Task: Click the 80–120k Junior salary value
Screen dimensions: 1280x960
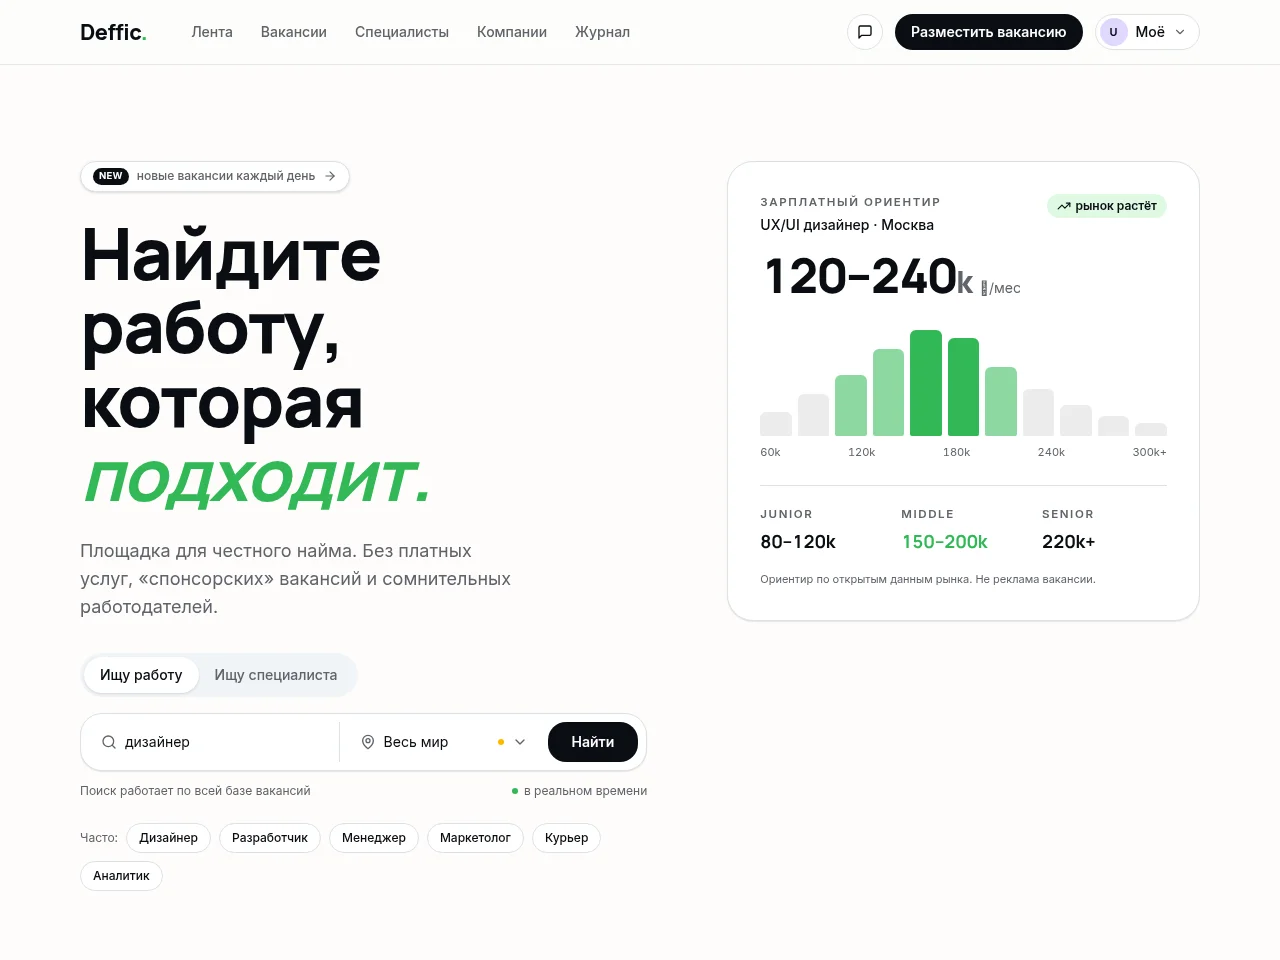Action: [798, 542]
